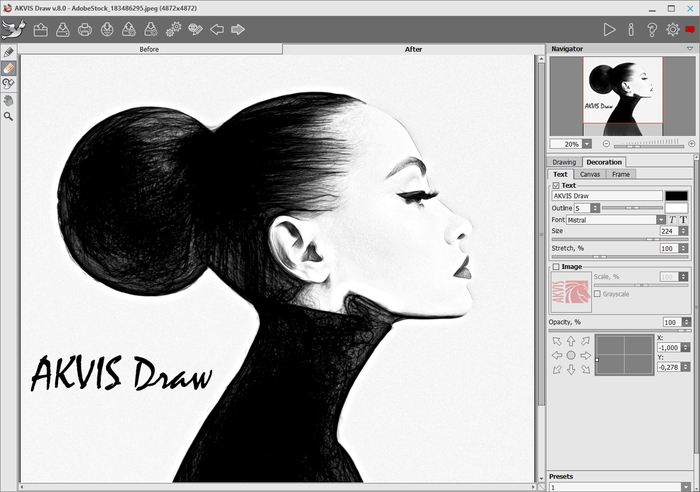Click the Save image toolbar icon

point(62,29)
